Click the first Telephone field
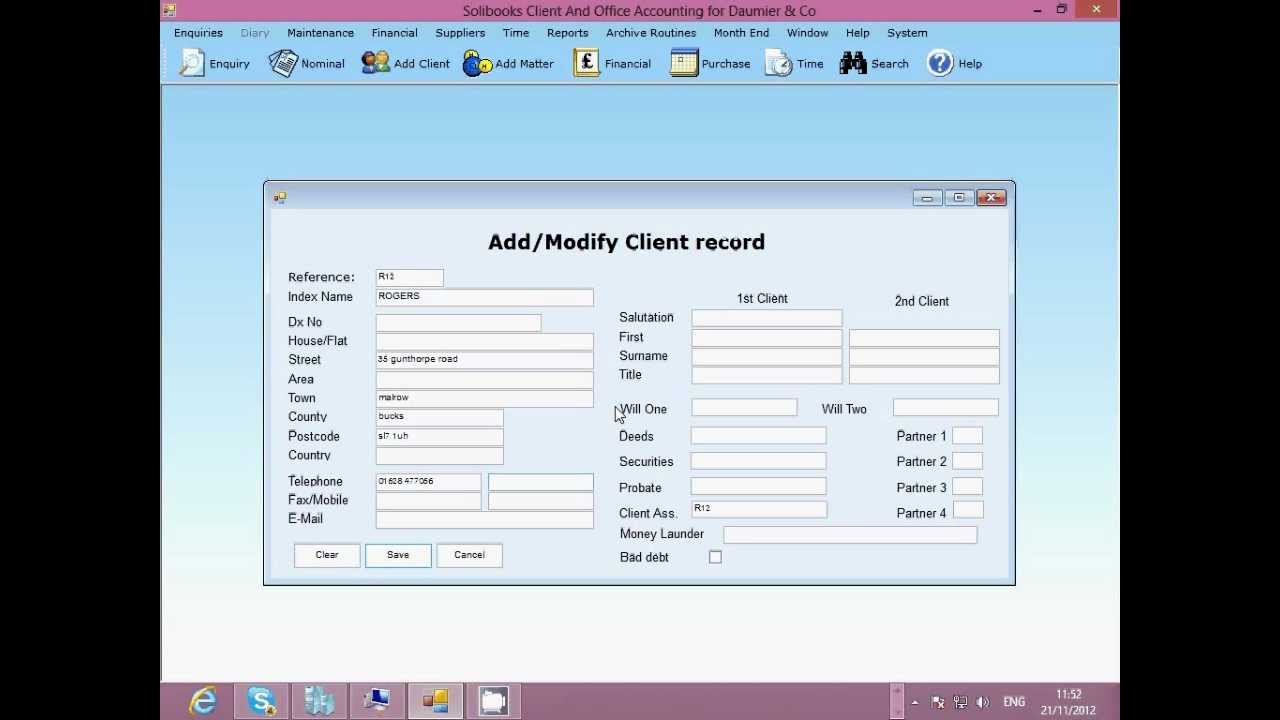This screenshot has width=1280, height=720. tap(429, 482)
